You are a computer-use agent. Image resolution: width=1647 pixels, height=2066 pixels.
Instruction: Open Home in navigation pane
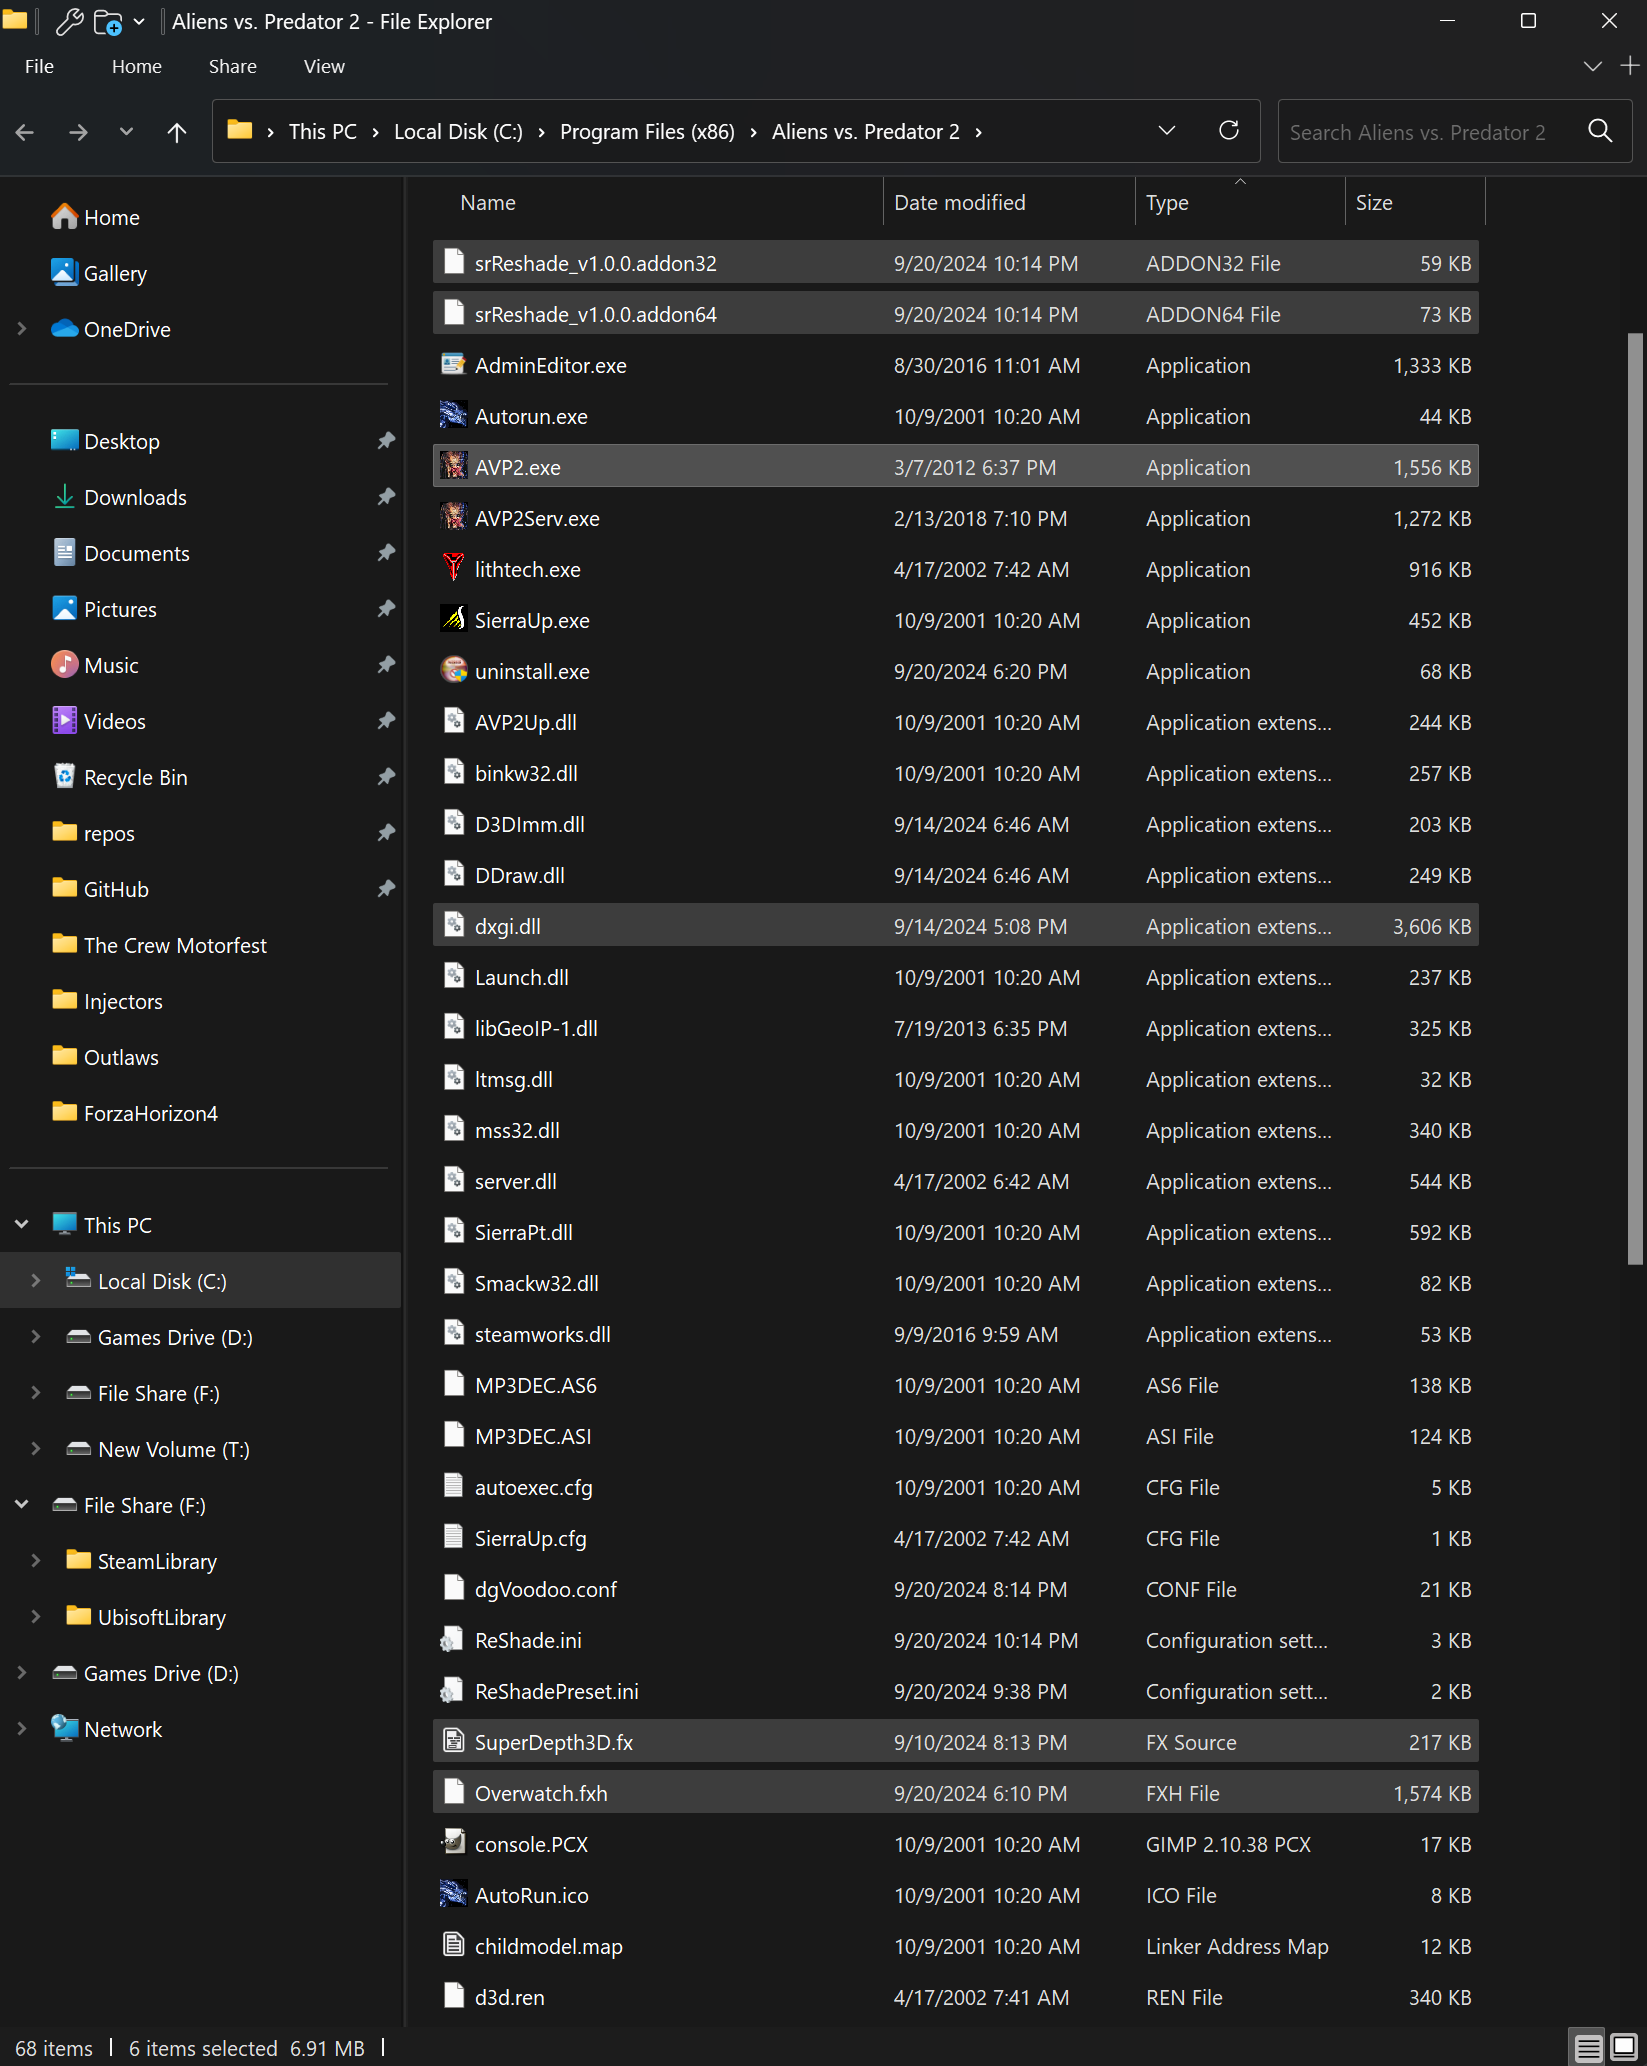point(111,217)
